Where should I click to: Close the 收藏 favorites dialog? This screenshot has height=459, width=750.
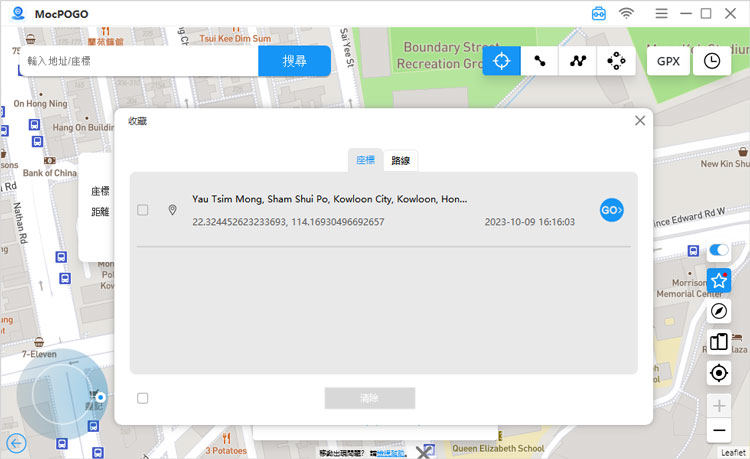tap(640, 120)
